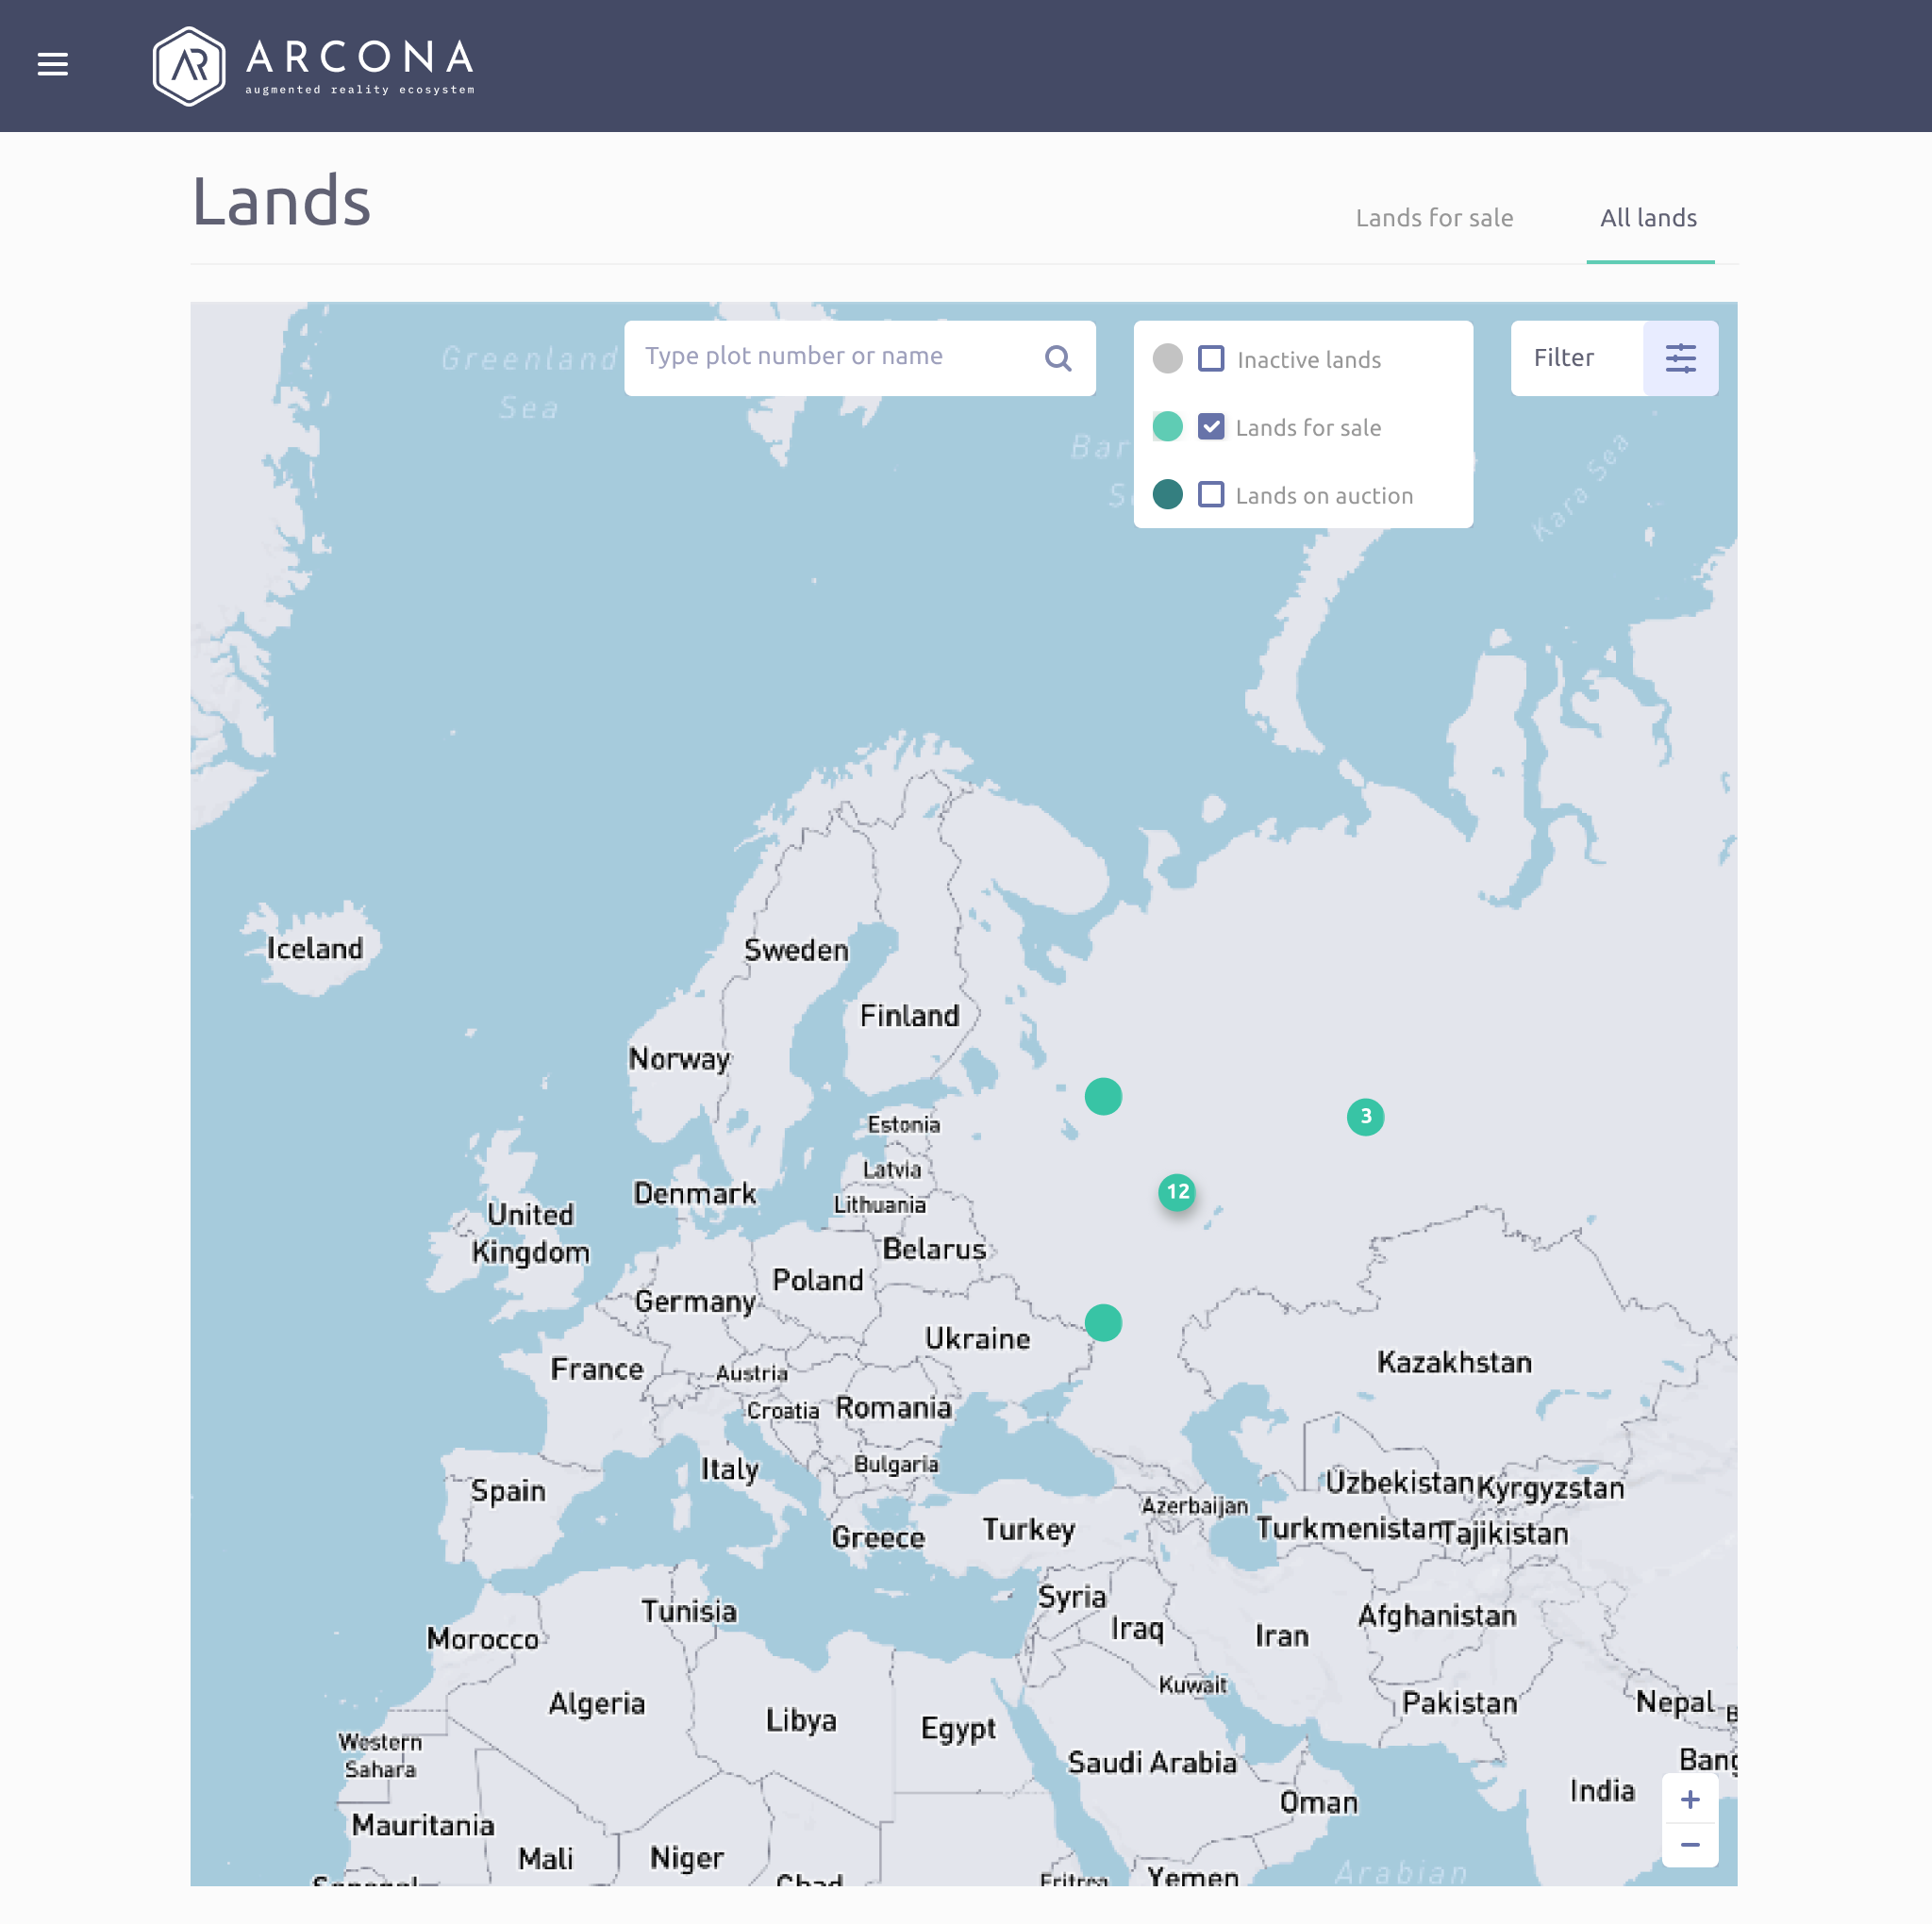Zoom in the map with plus
Viewport: 1932px width, 1924px height.
pos(1690,1799)
